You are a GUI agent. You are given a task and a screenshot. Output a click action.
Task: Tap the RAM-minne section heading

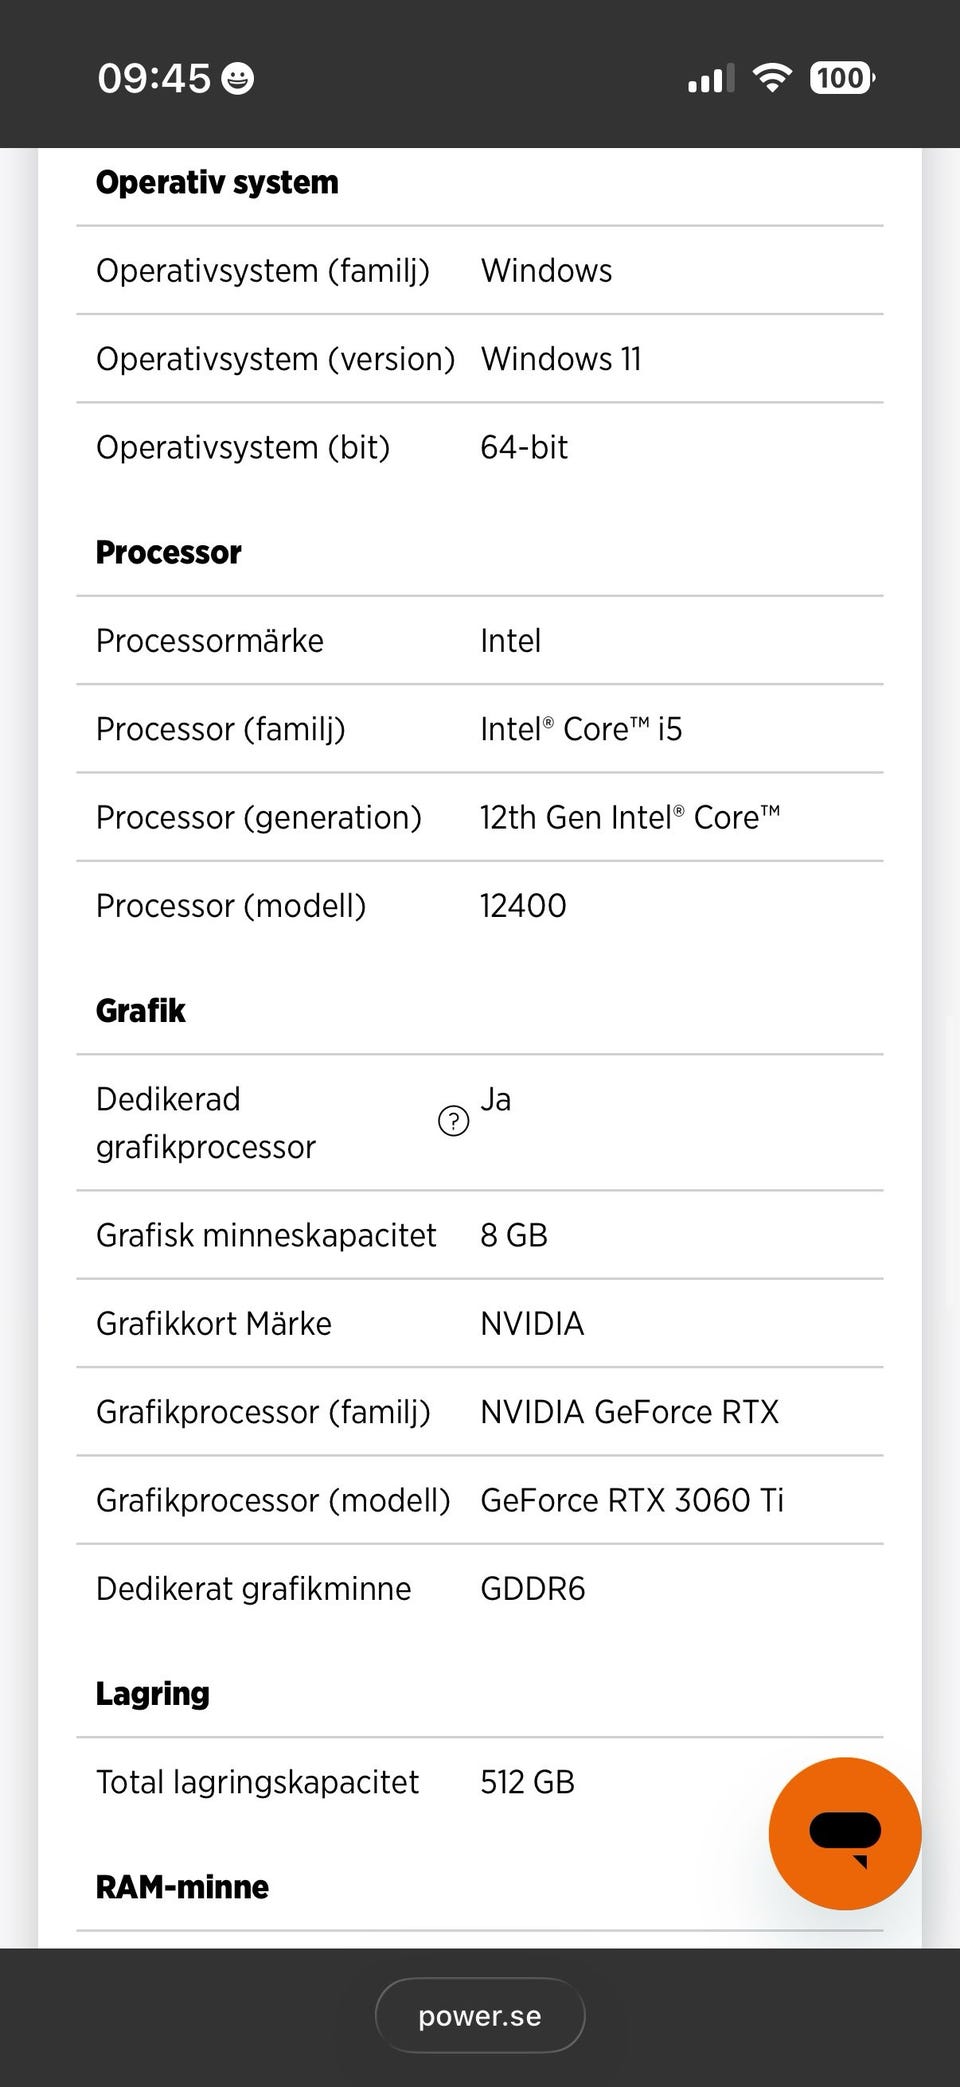pos(182,1887)
